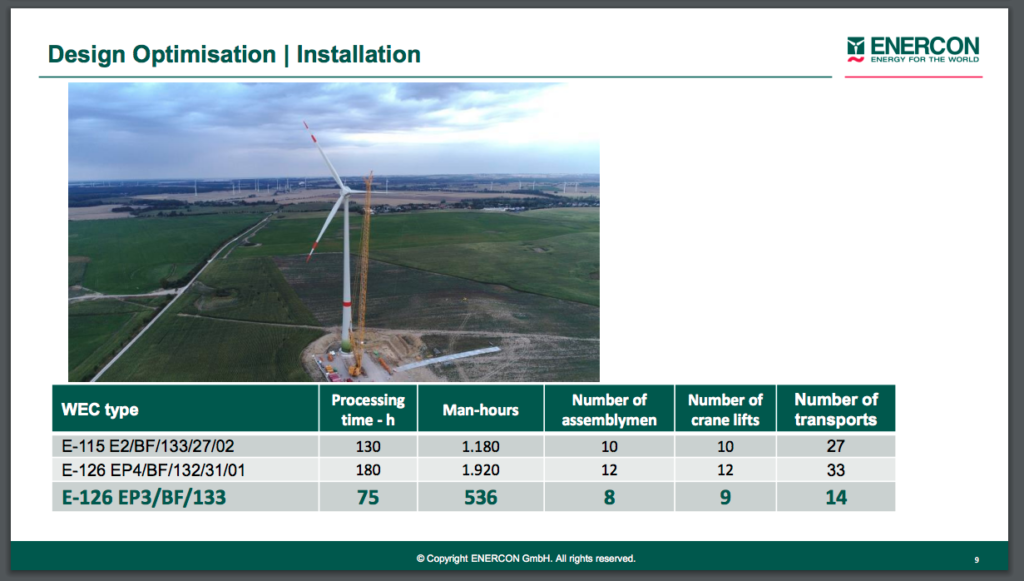The height and width of the screenshot is (581, 1024).
Task: Click assemblymen value '8' in EP3 row
Action: pyautogui.click(x=609, y=497)
